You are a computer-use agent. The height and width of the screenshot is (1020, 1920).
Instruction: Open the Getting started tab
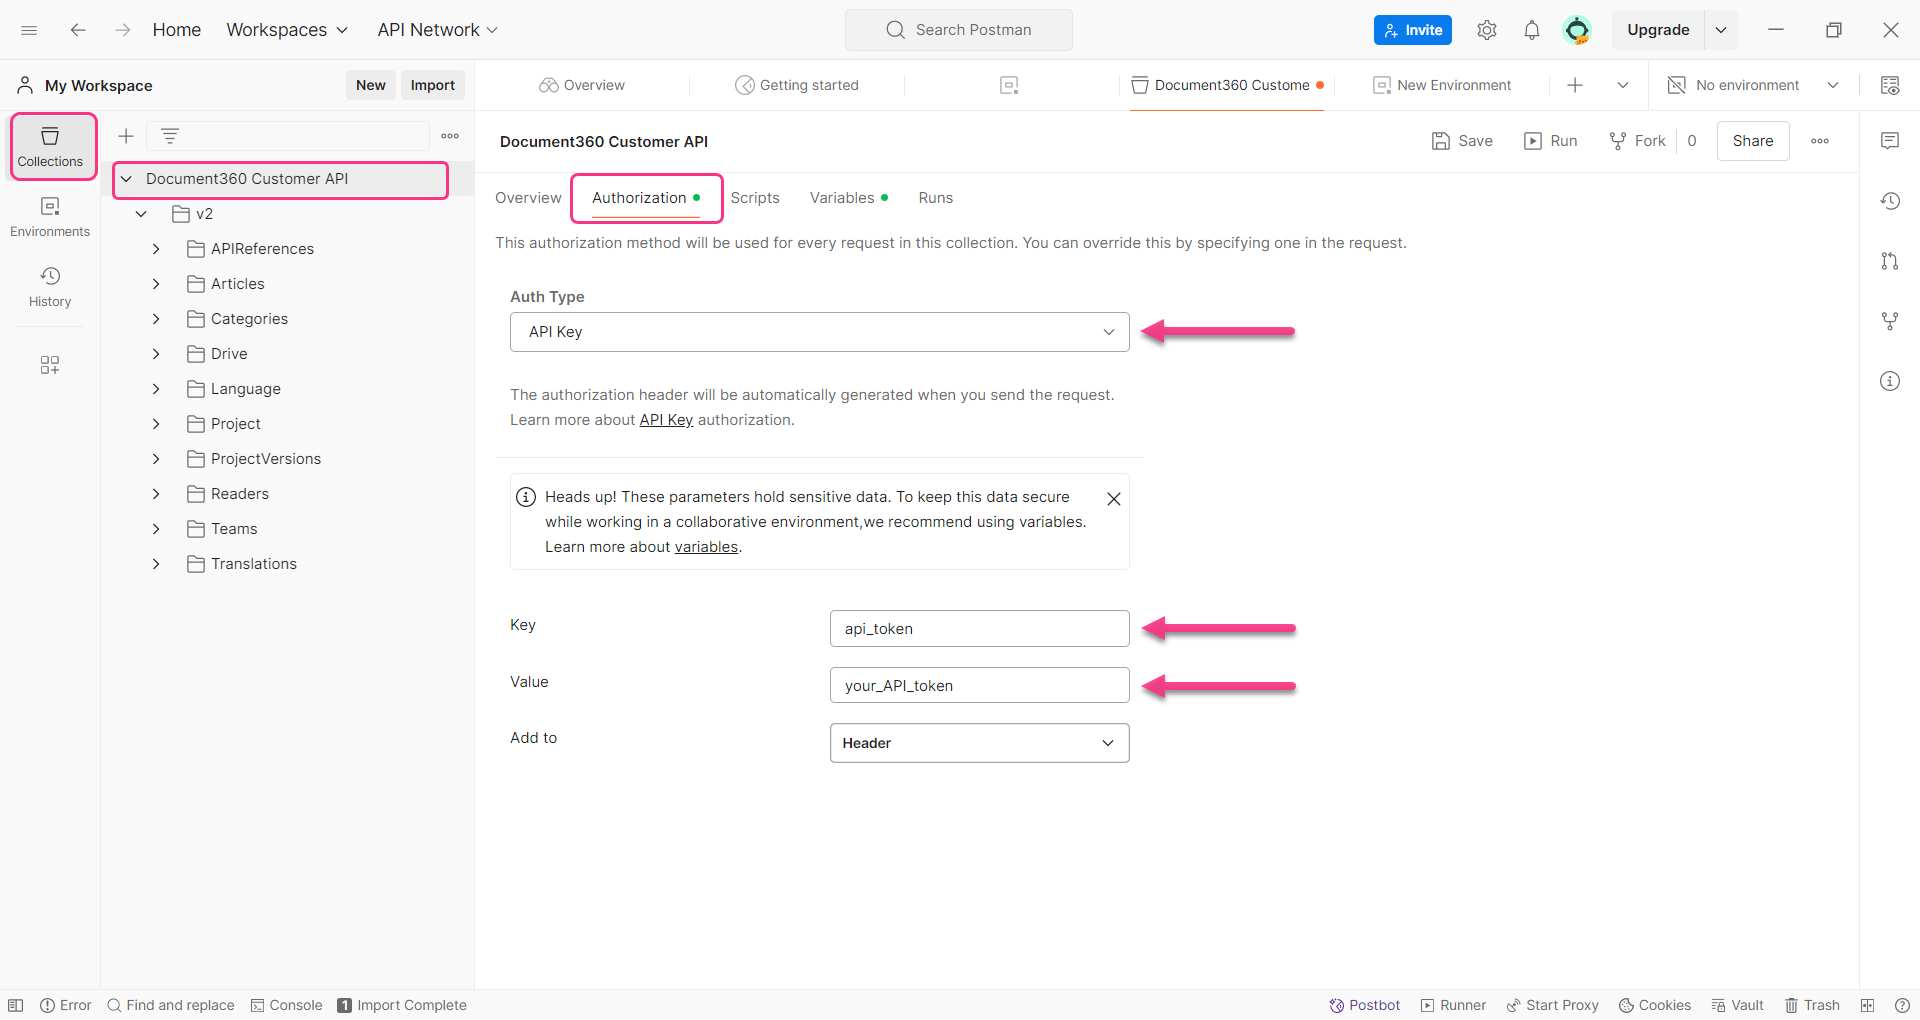pos(797,85)
